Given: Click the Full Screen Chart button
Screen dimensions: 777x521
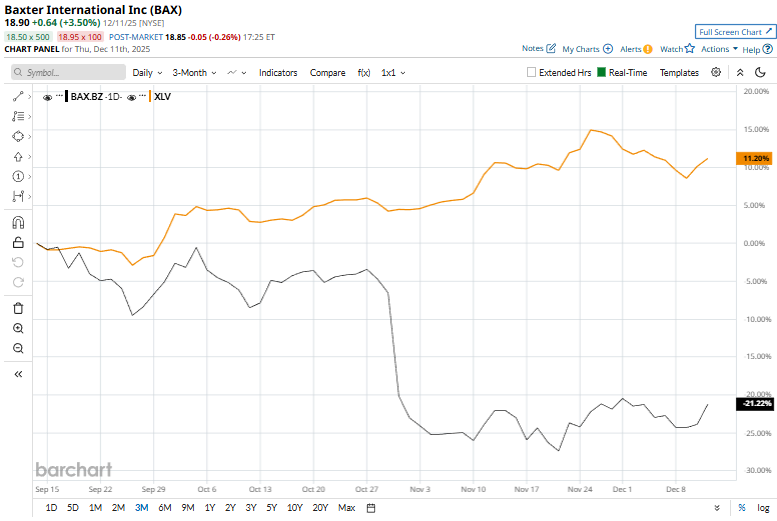Looking at the screenshot, I should (x=735, y=32).
